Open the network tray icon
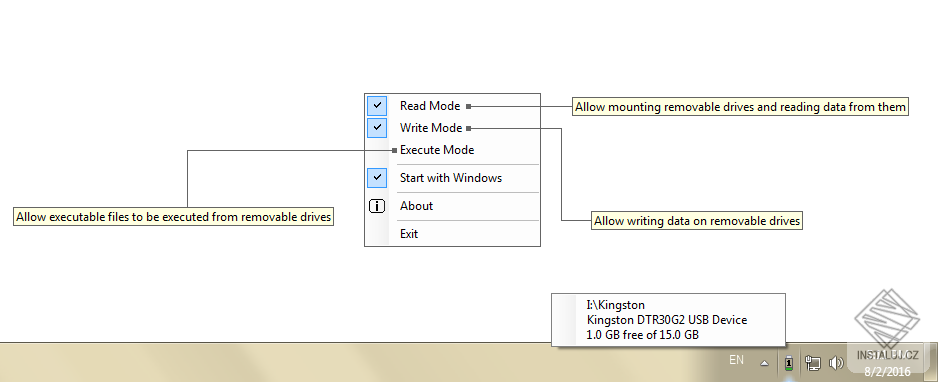938x382 pixels. (812, 362)
